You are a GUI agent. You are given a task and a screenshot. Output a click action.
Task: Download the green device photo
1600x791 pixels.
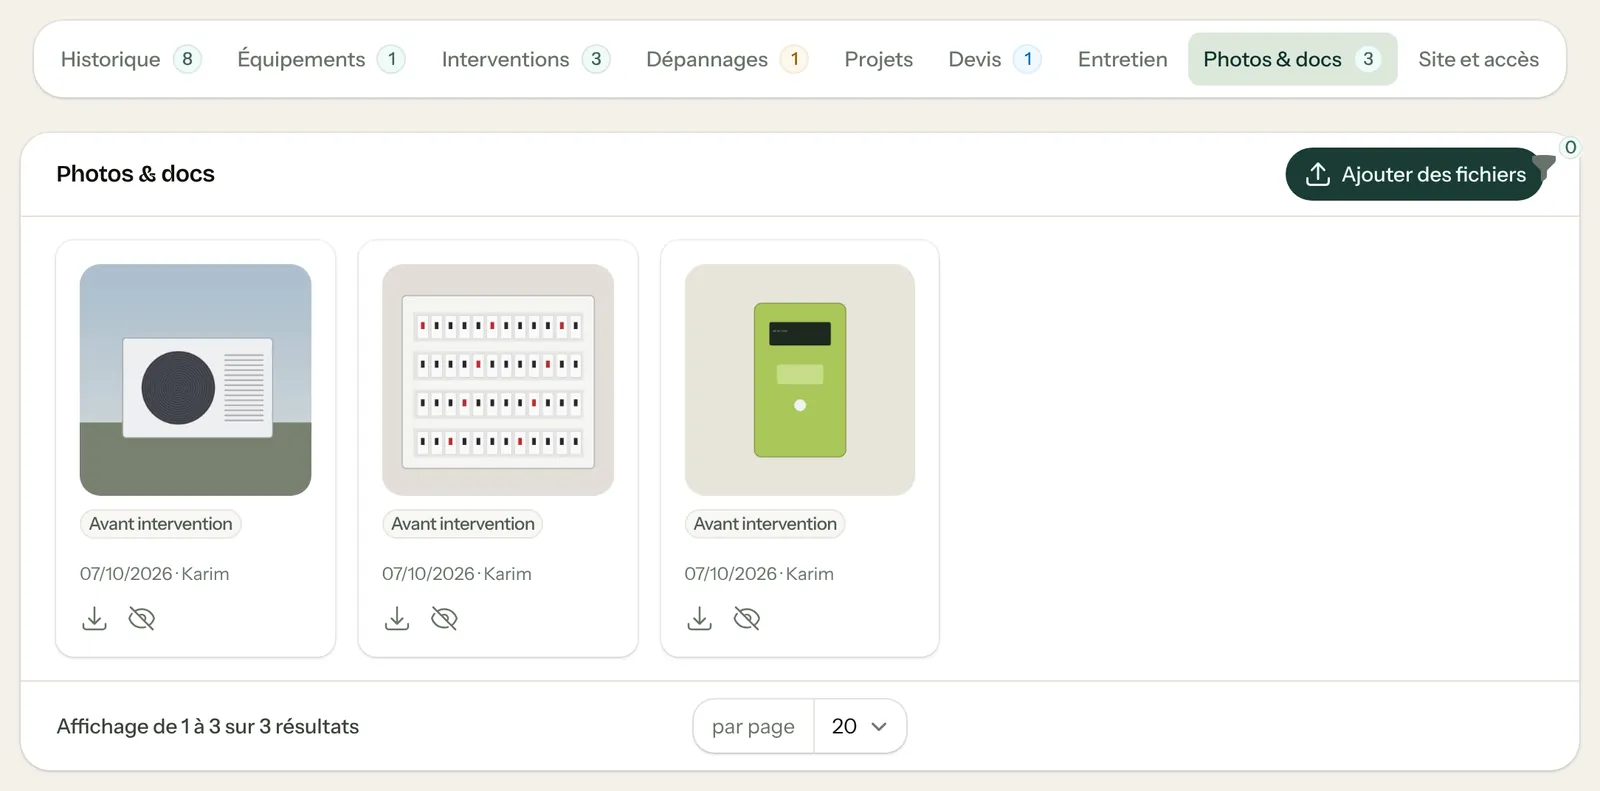700,619
